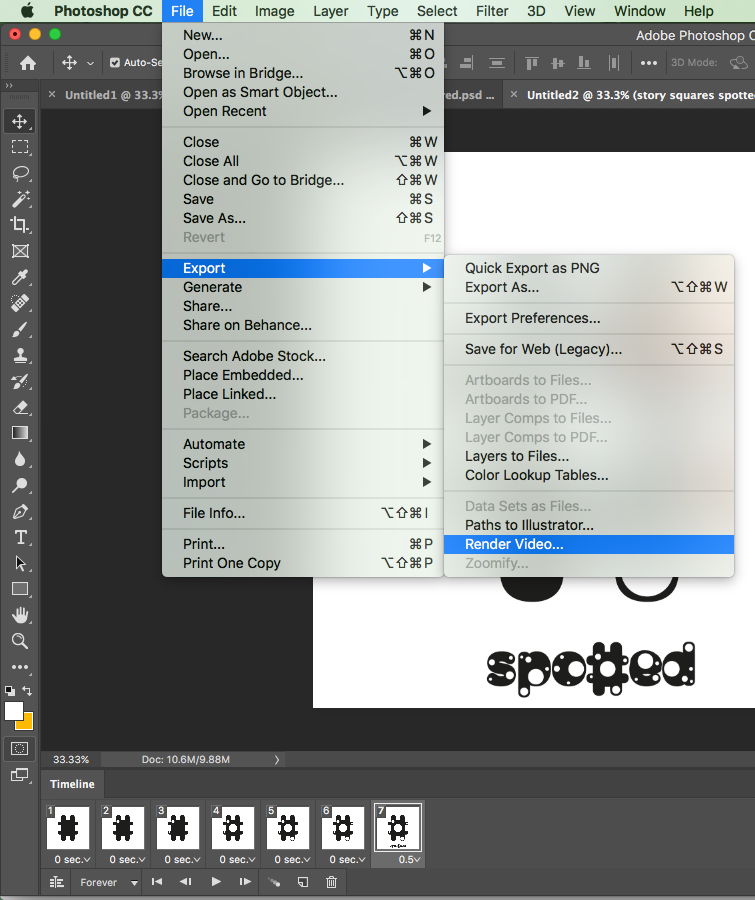Select the History Brush tool
755x900 pixels.
pyautogui.click(x=20, y=381)
